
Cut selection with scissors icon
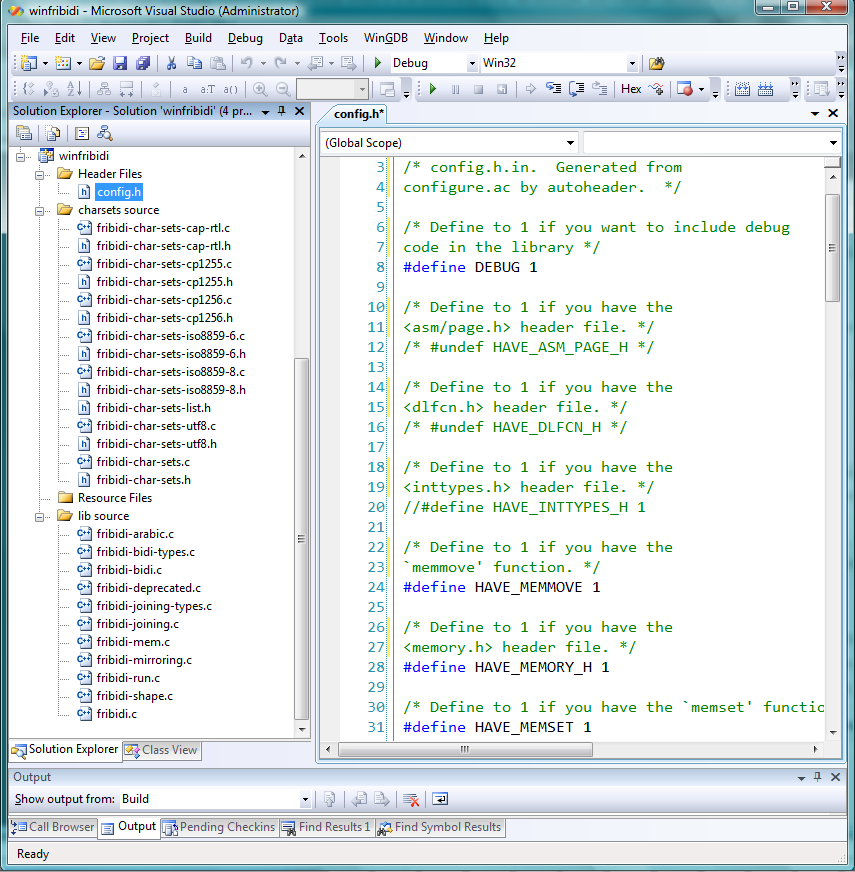pyautogui.click(x=171, y=63)
